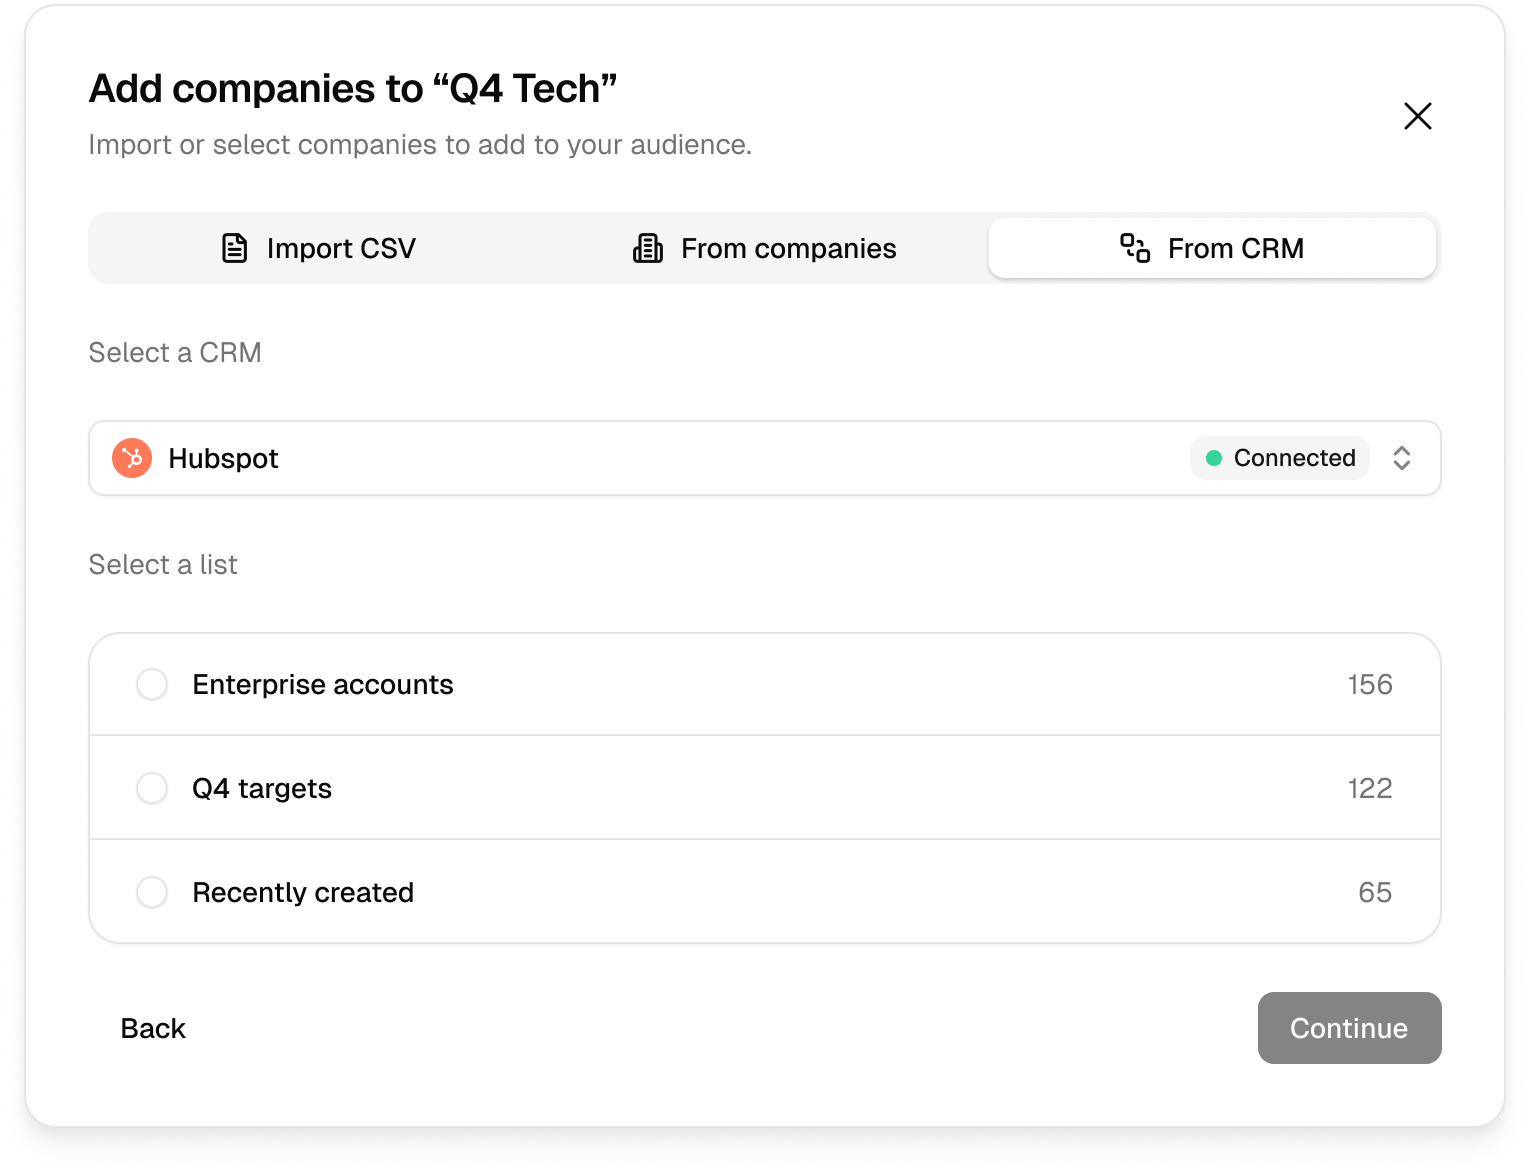
Task: Expand the CRM selector chevron arrows
Action: coord(1402,458)
